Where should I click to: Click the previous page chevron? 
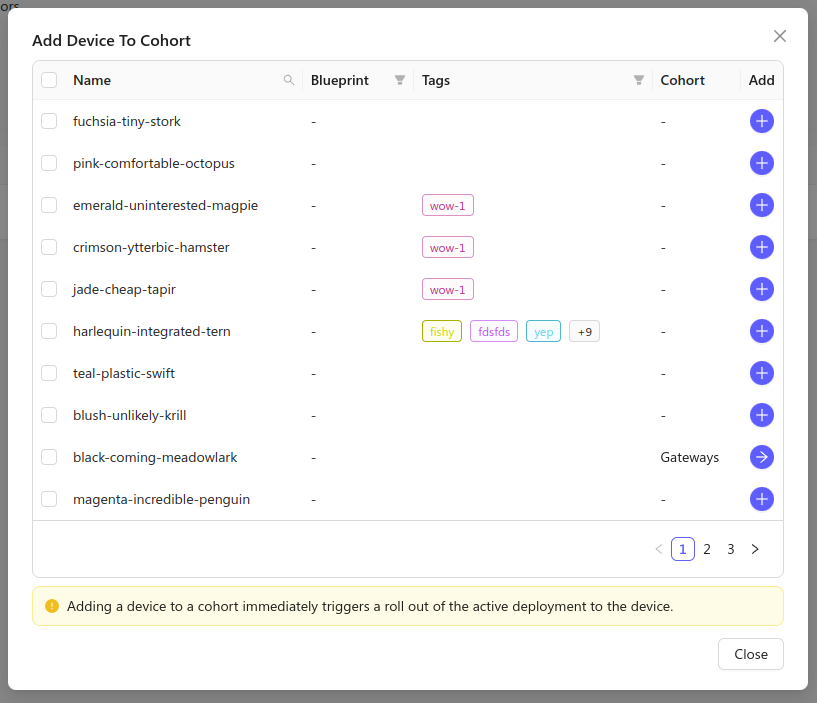(658, 549)
